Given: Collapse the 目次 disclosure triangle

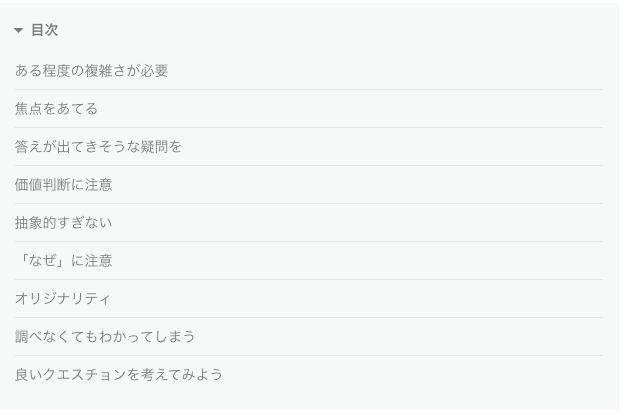Looking at the screenshot, I should (18, 30).
